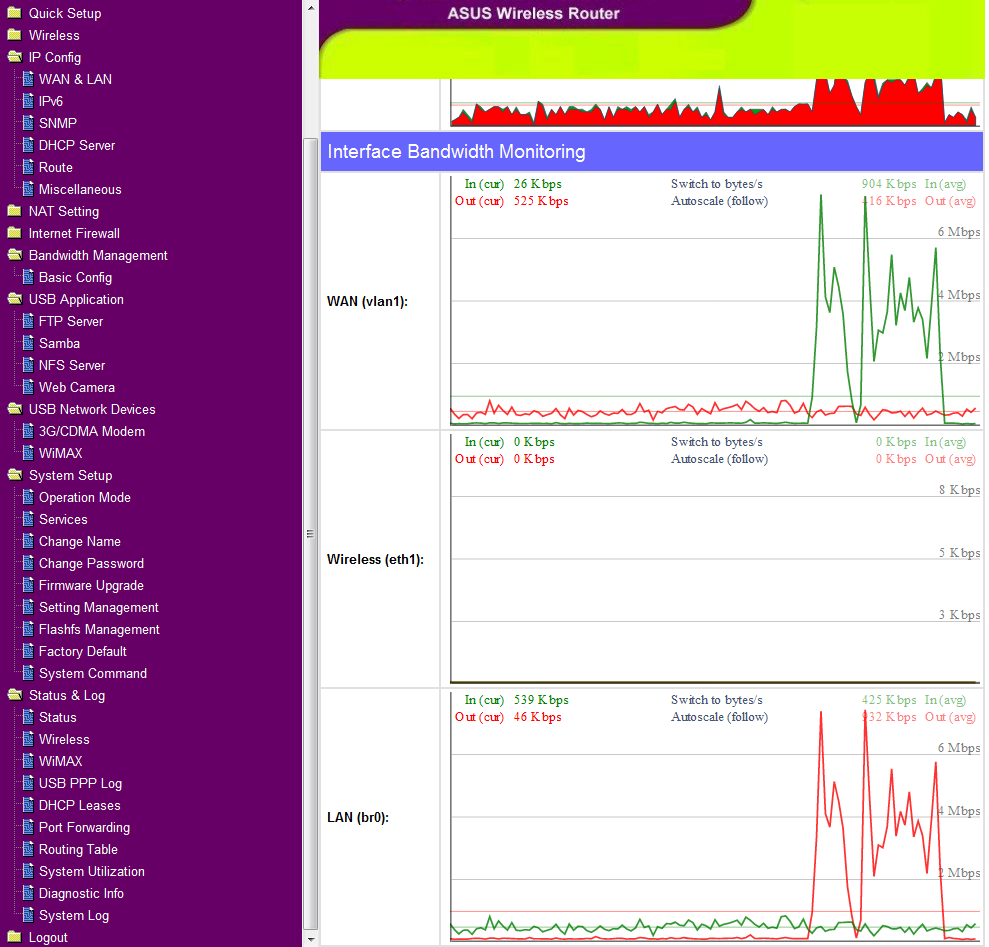Click the page icon beside WAN & LAN
Viewport: 989px width, 947px height.
pyautogui.click(x=29, y=79)
